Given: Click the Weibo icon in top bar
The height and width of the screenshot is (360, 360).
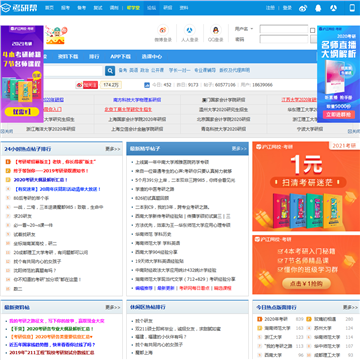Looking at the screenshot, I should (303, 8).
